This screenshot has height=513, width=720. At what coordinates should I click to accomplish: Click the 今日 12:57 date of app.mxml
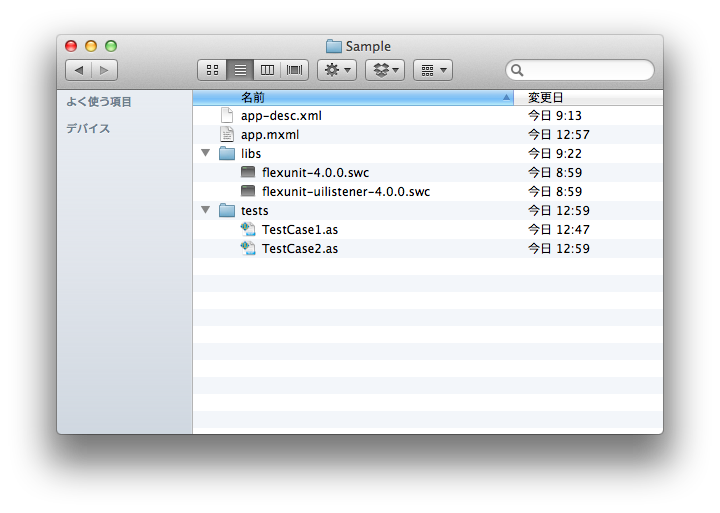[558, 135]
